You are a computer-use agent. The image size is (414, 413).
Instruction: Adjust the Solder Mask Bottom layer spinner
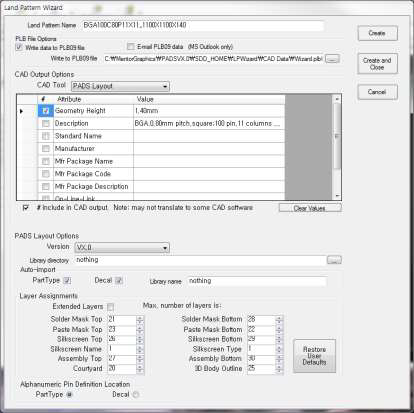(x=279, y=320)
